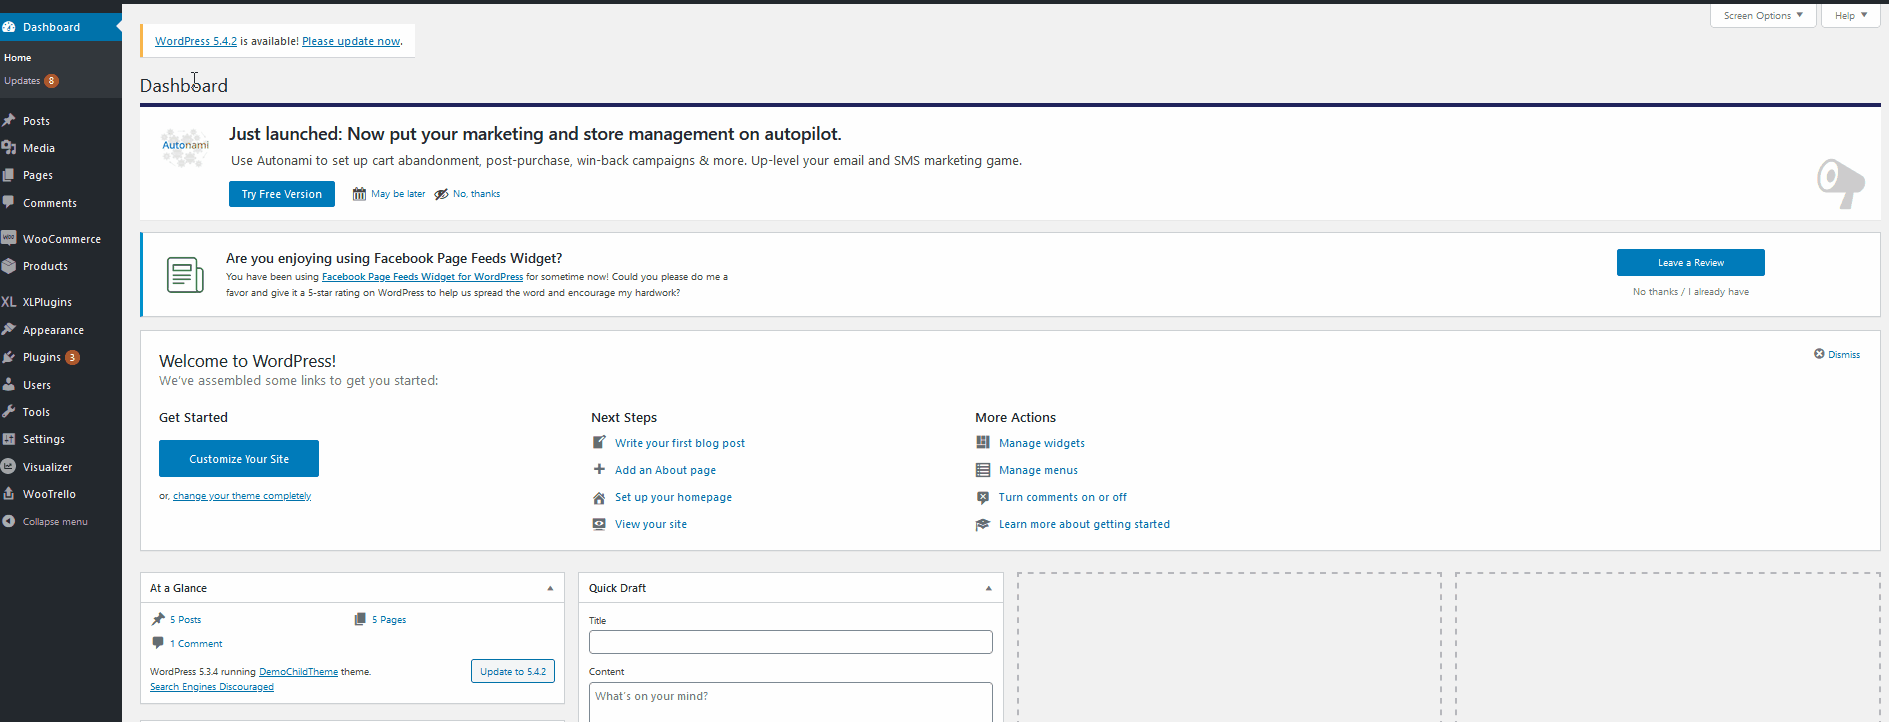Open the Screen Options dropdown
The image size is (1889, 722).
(1762, 16)
